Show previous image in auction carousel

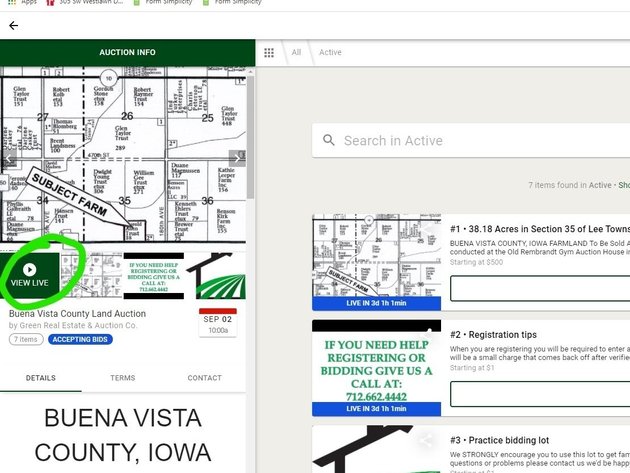(8, 158)
